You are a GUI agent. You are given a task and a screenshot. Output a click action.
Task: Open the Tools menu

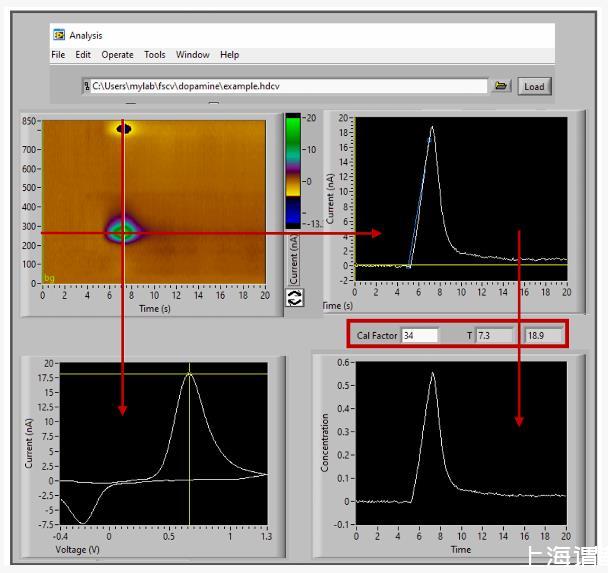[x=154, y=55]
